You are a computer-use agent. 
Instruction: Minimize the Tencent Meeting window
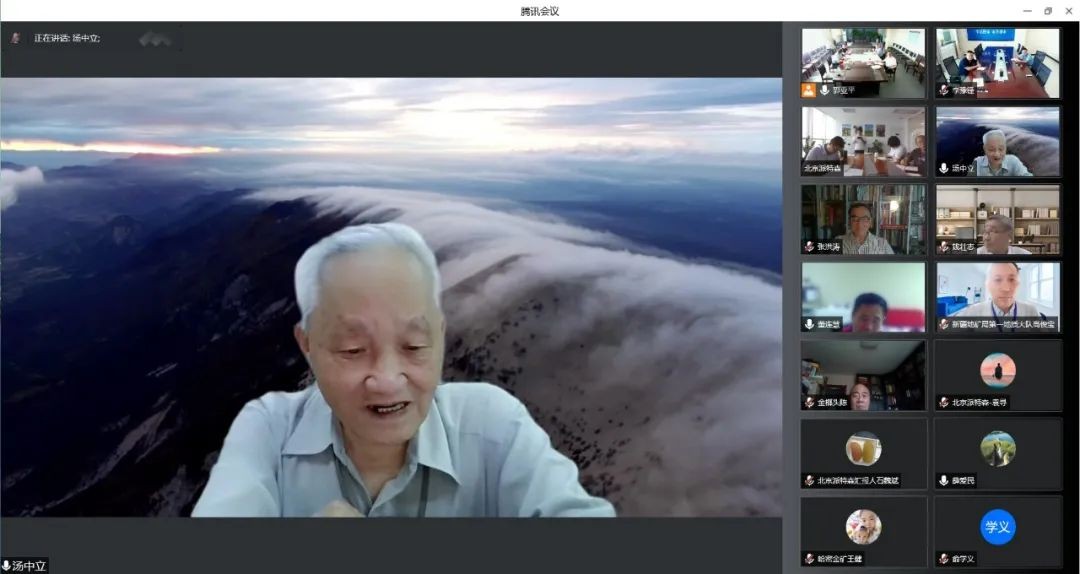pos(1026,11)
